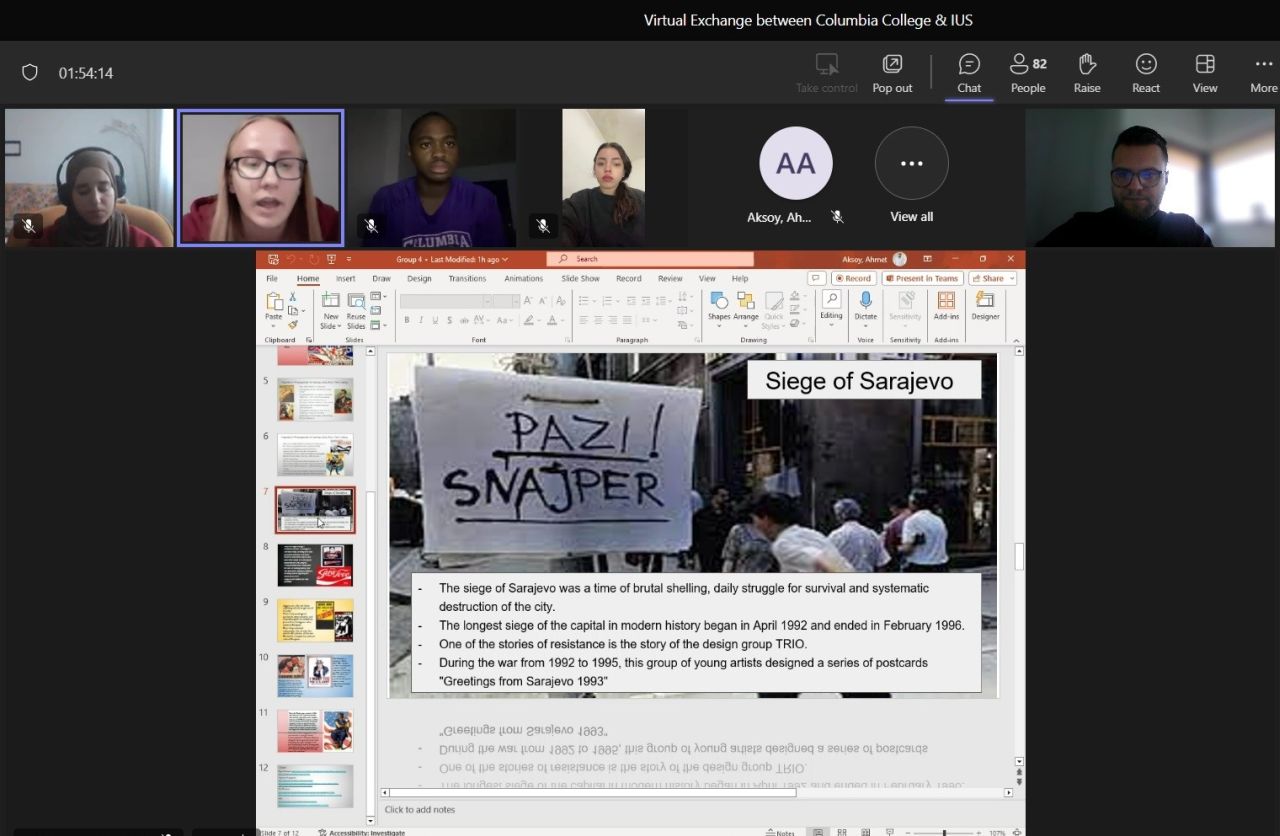Open the Designer pane in PowerPoint
The height and width of the screenshot is (836, 1280).
coord(985,305)
